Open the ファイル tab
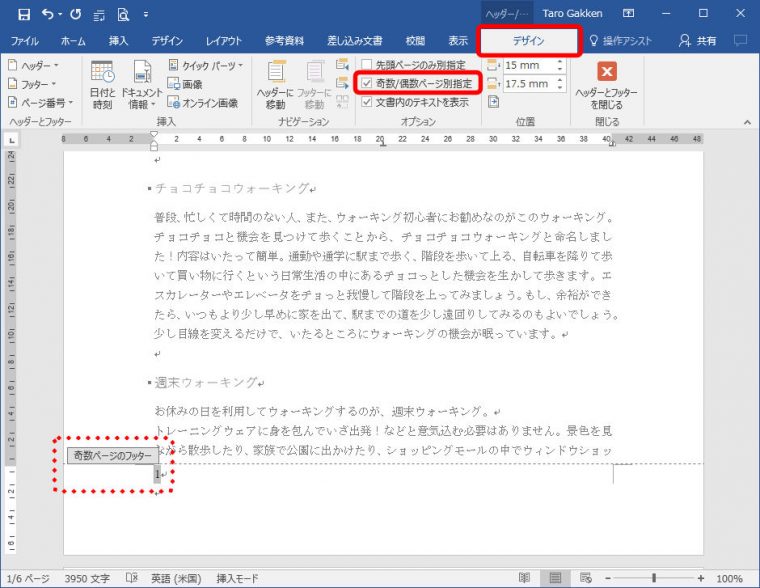760x588 pixels. point(25,41)
